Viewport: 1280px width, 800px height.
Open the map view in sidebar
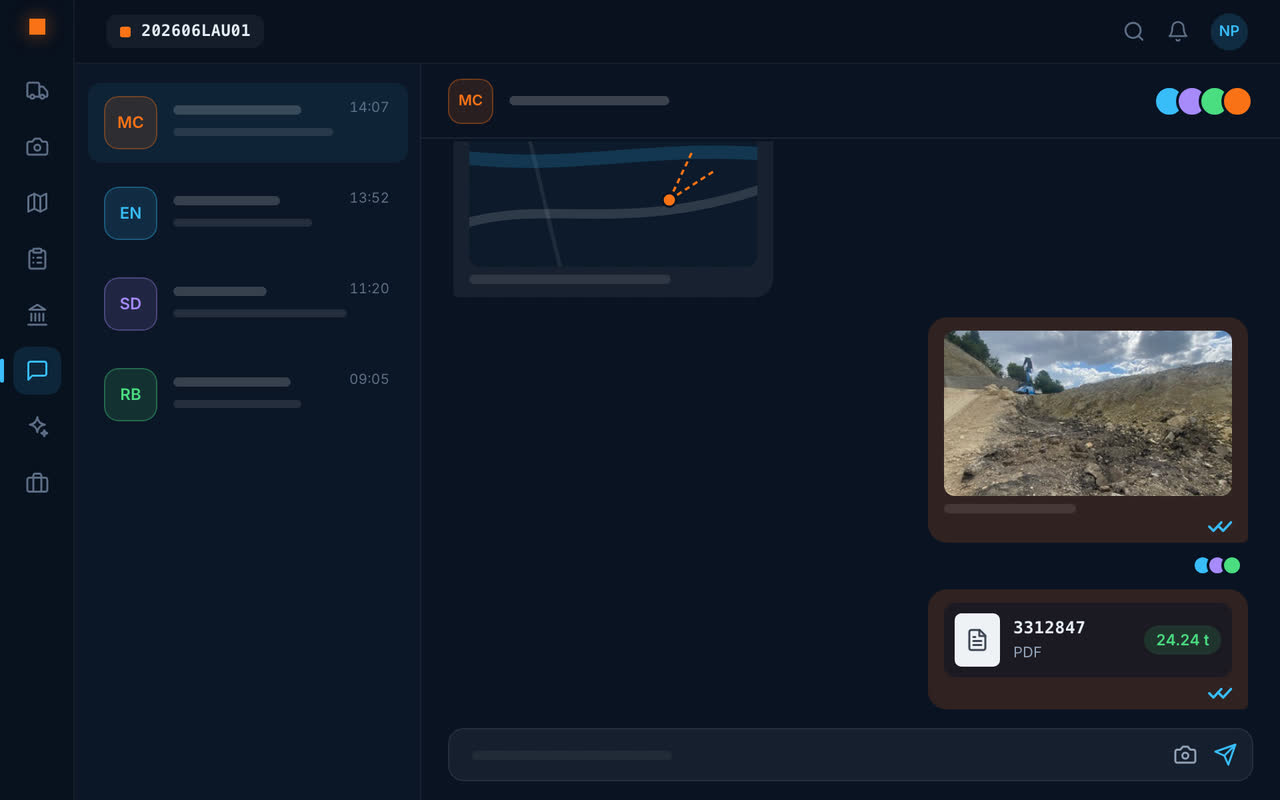point(37,203)
